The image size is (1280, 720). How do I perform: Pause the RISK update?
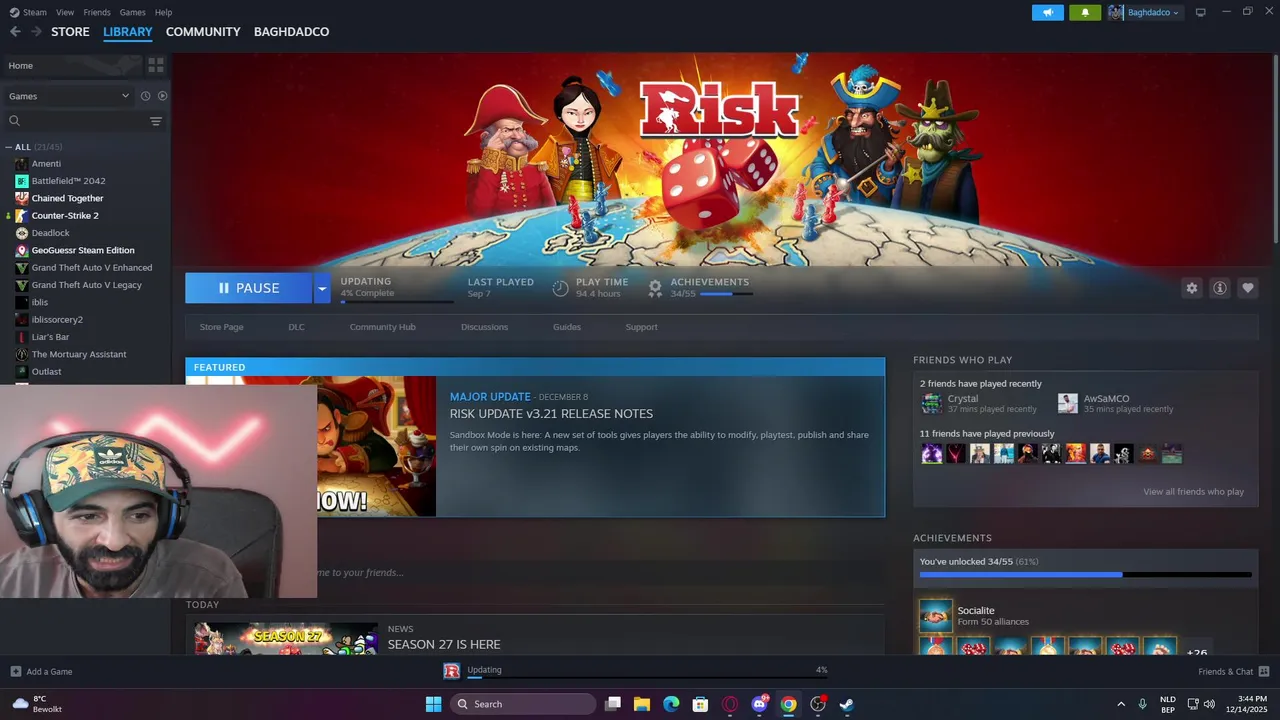click(249, 288)
